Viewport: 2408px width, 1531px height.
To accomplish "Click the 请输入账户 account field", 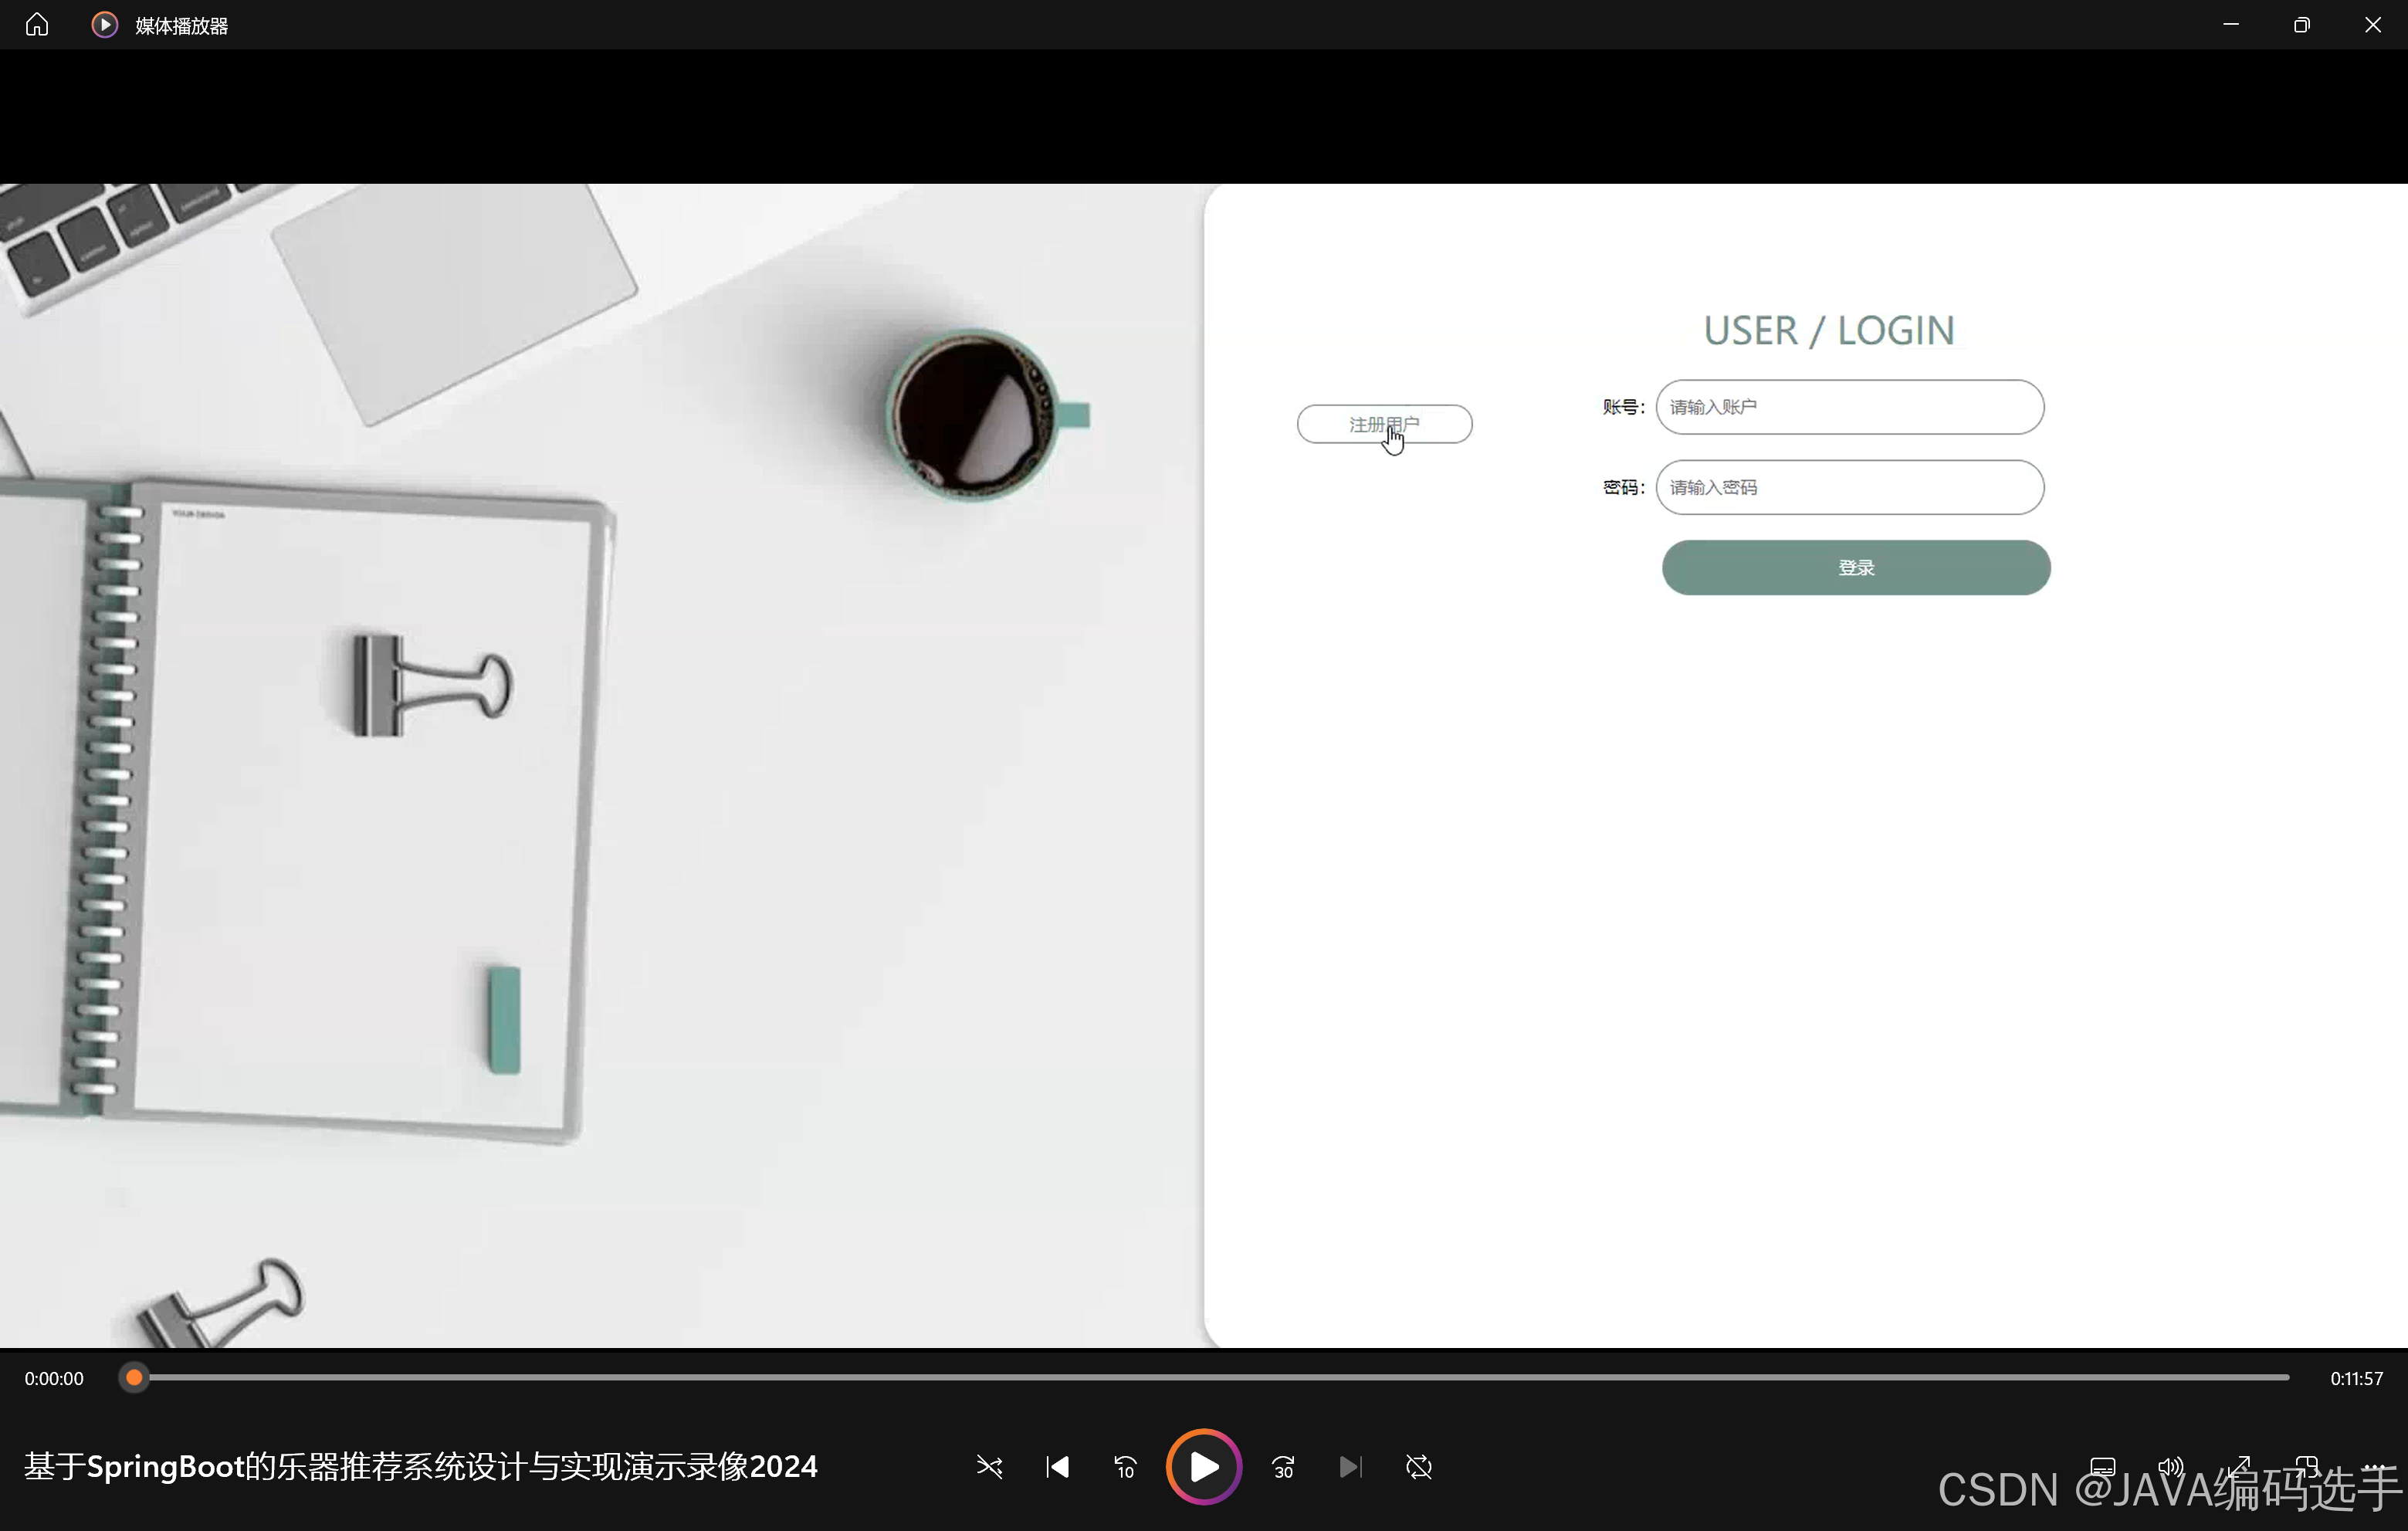I will tap(1849, 407).
